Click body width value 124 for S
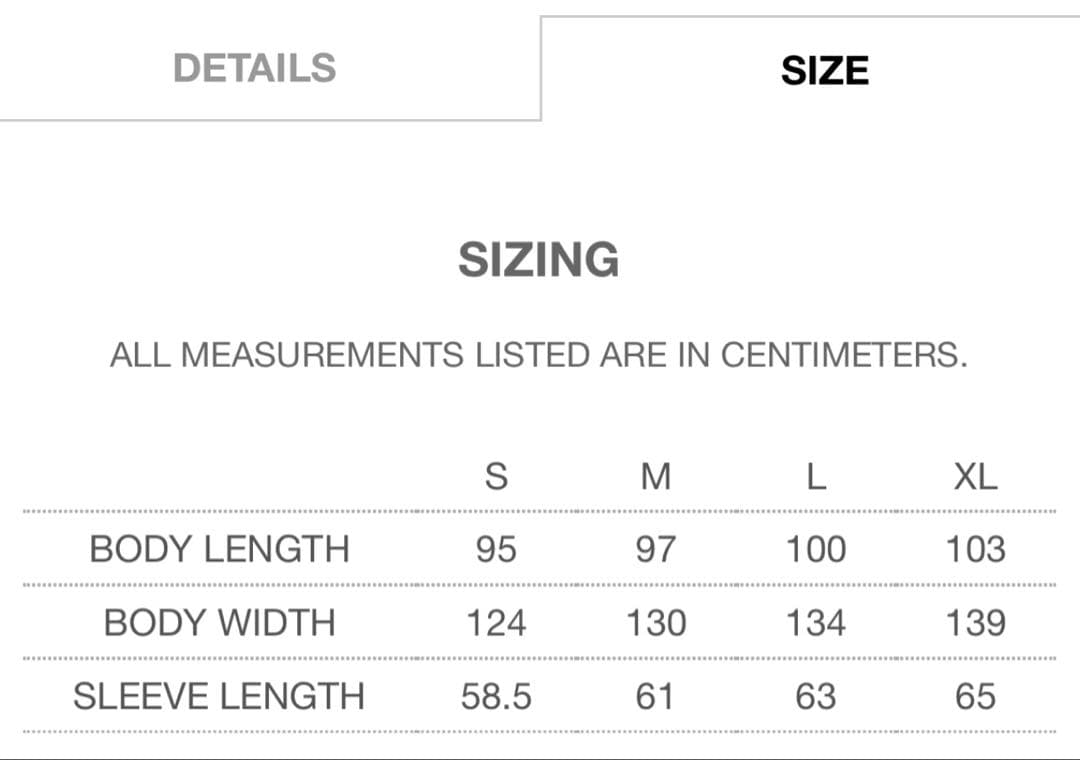This screenshot has height=760, width=1080. pos(496,623)
